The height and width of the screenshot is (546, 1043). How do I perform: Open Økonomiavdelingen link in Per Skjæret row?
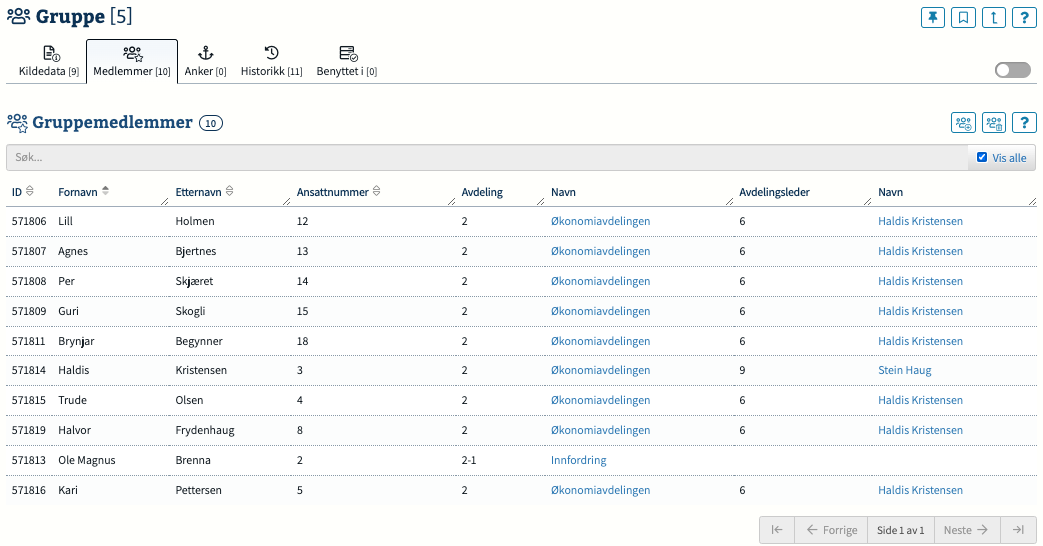[x=600, y=281]
